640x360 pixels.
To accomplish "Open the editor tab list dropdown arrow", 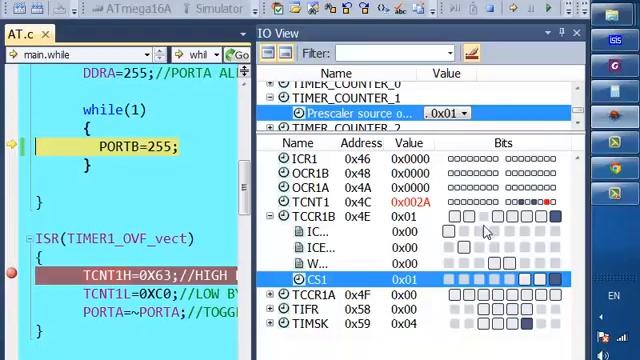I will click(x=243, y=35).
